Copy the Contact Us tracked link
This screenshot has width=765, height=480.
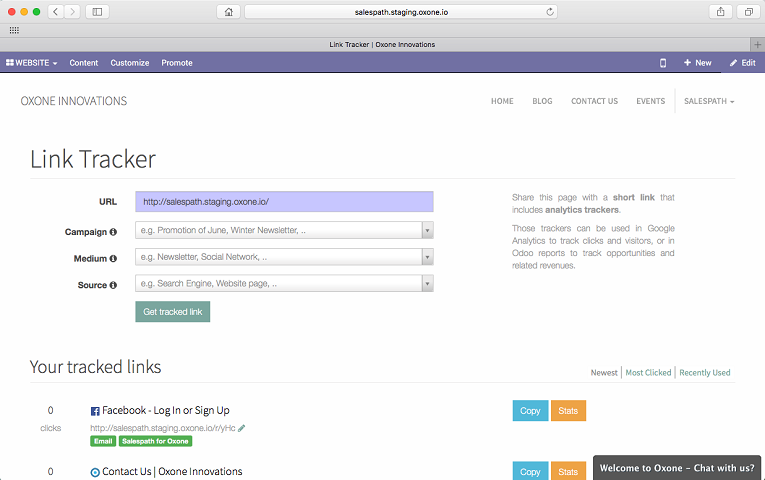[x=530, y=471]
